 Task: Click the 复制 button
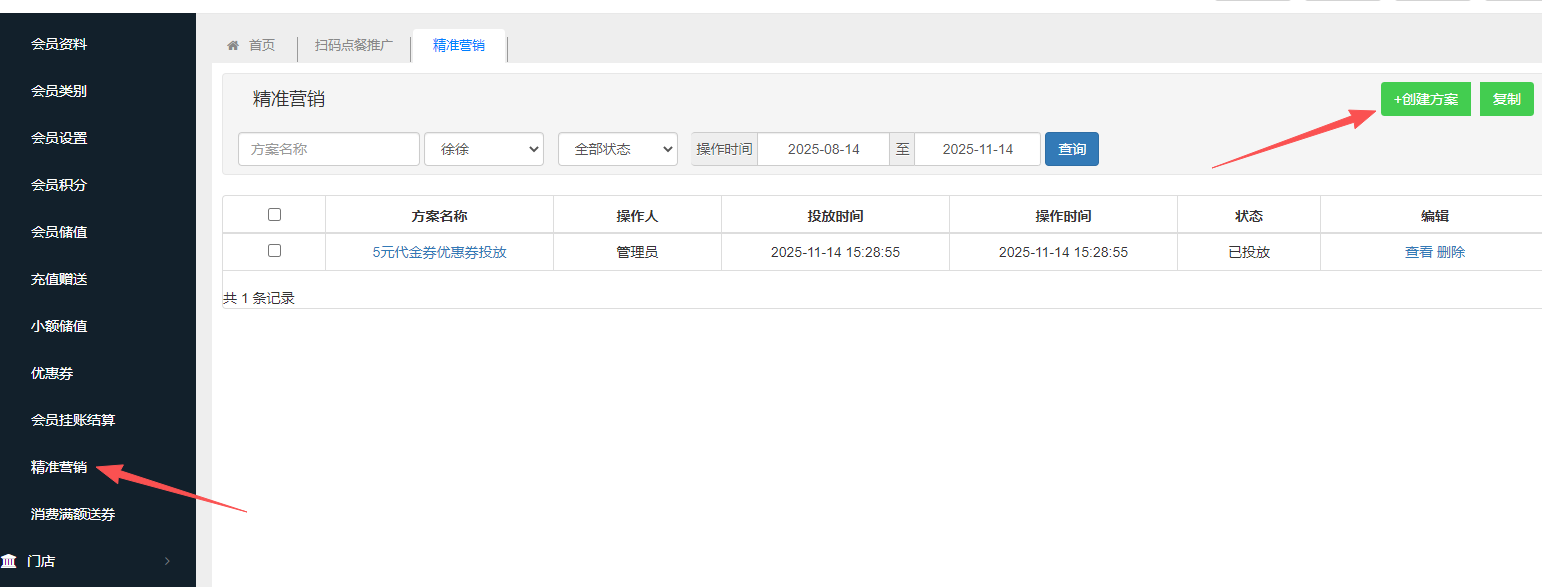[1506, 99]
